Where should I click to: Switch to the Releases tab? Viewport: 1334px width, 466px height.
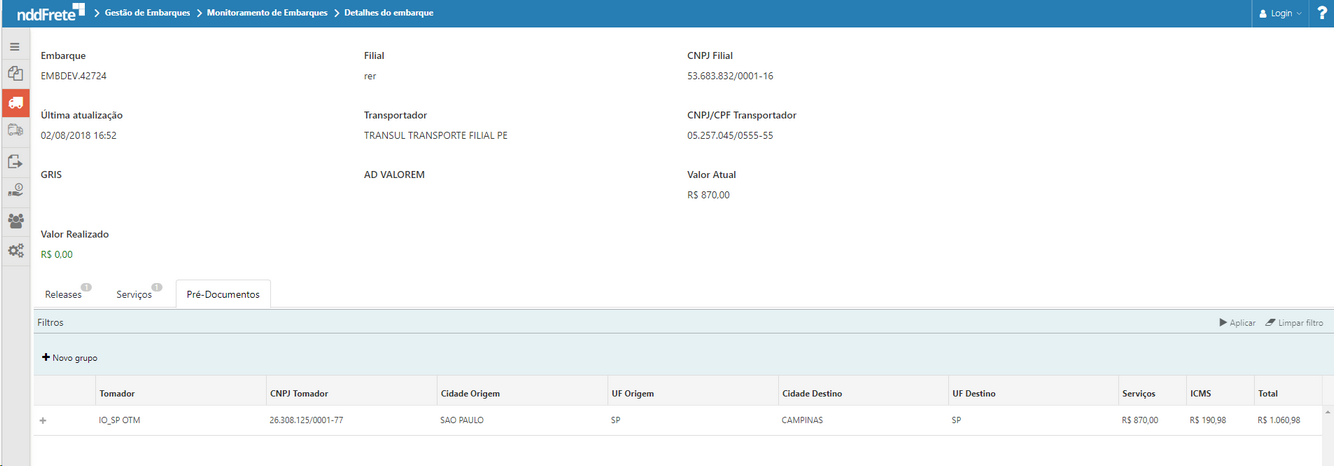[x=63, y=295]
